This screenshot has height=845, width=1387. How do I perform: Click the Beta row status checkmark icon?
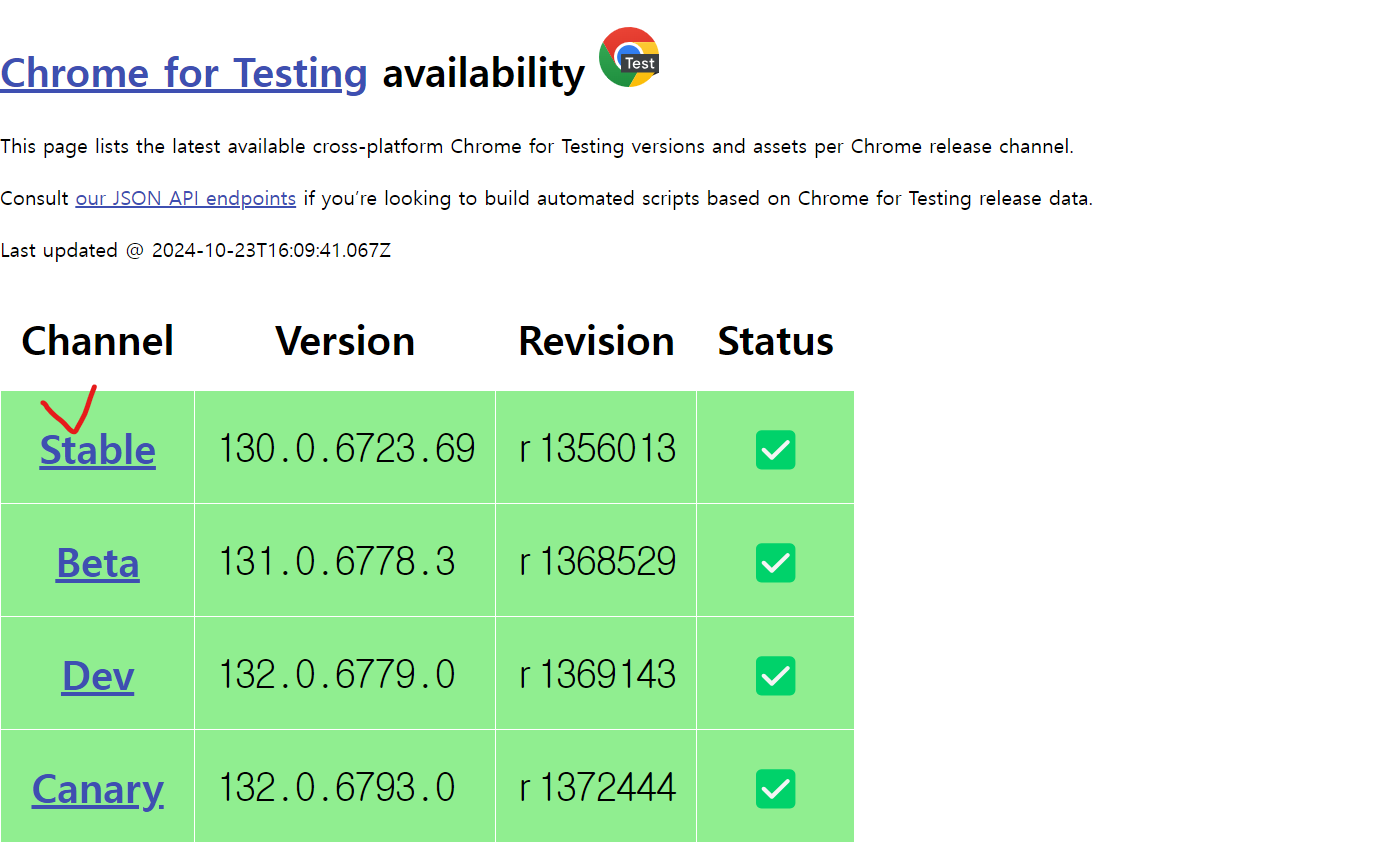[776, 563]
